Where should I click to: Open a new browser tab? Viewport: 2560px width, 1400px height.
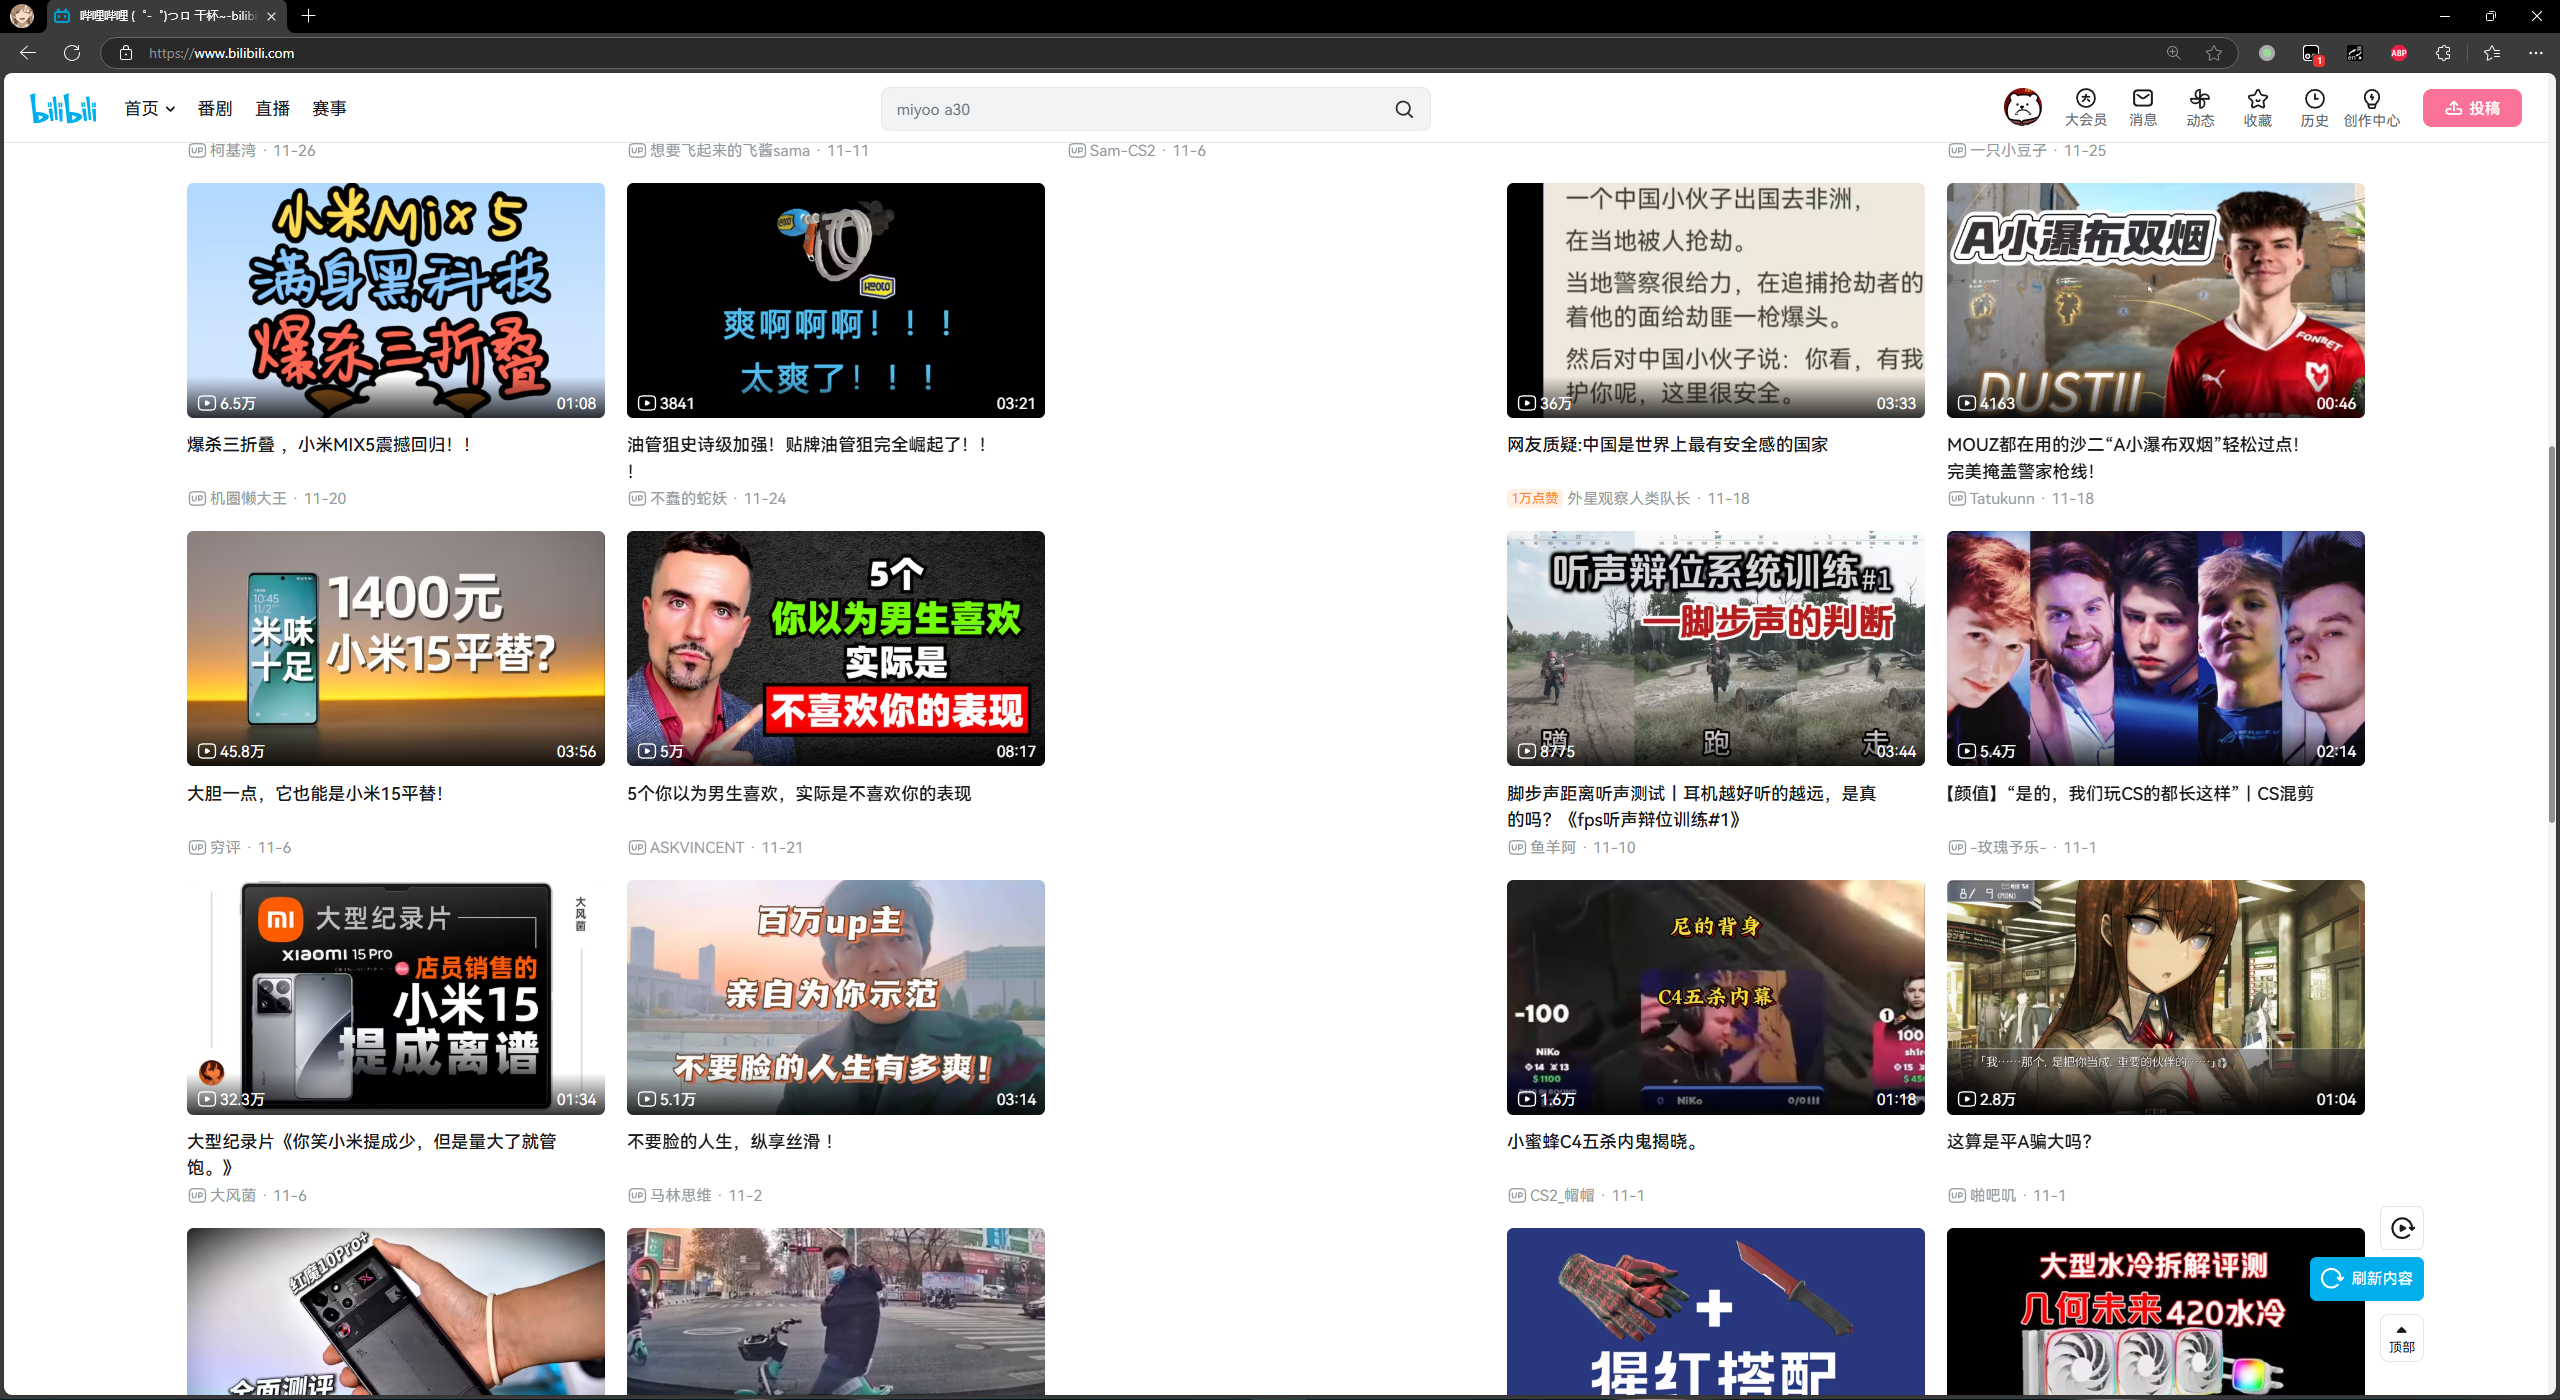(x=308, y=16)
